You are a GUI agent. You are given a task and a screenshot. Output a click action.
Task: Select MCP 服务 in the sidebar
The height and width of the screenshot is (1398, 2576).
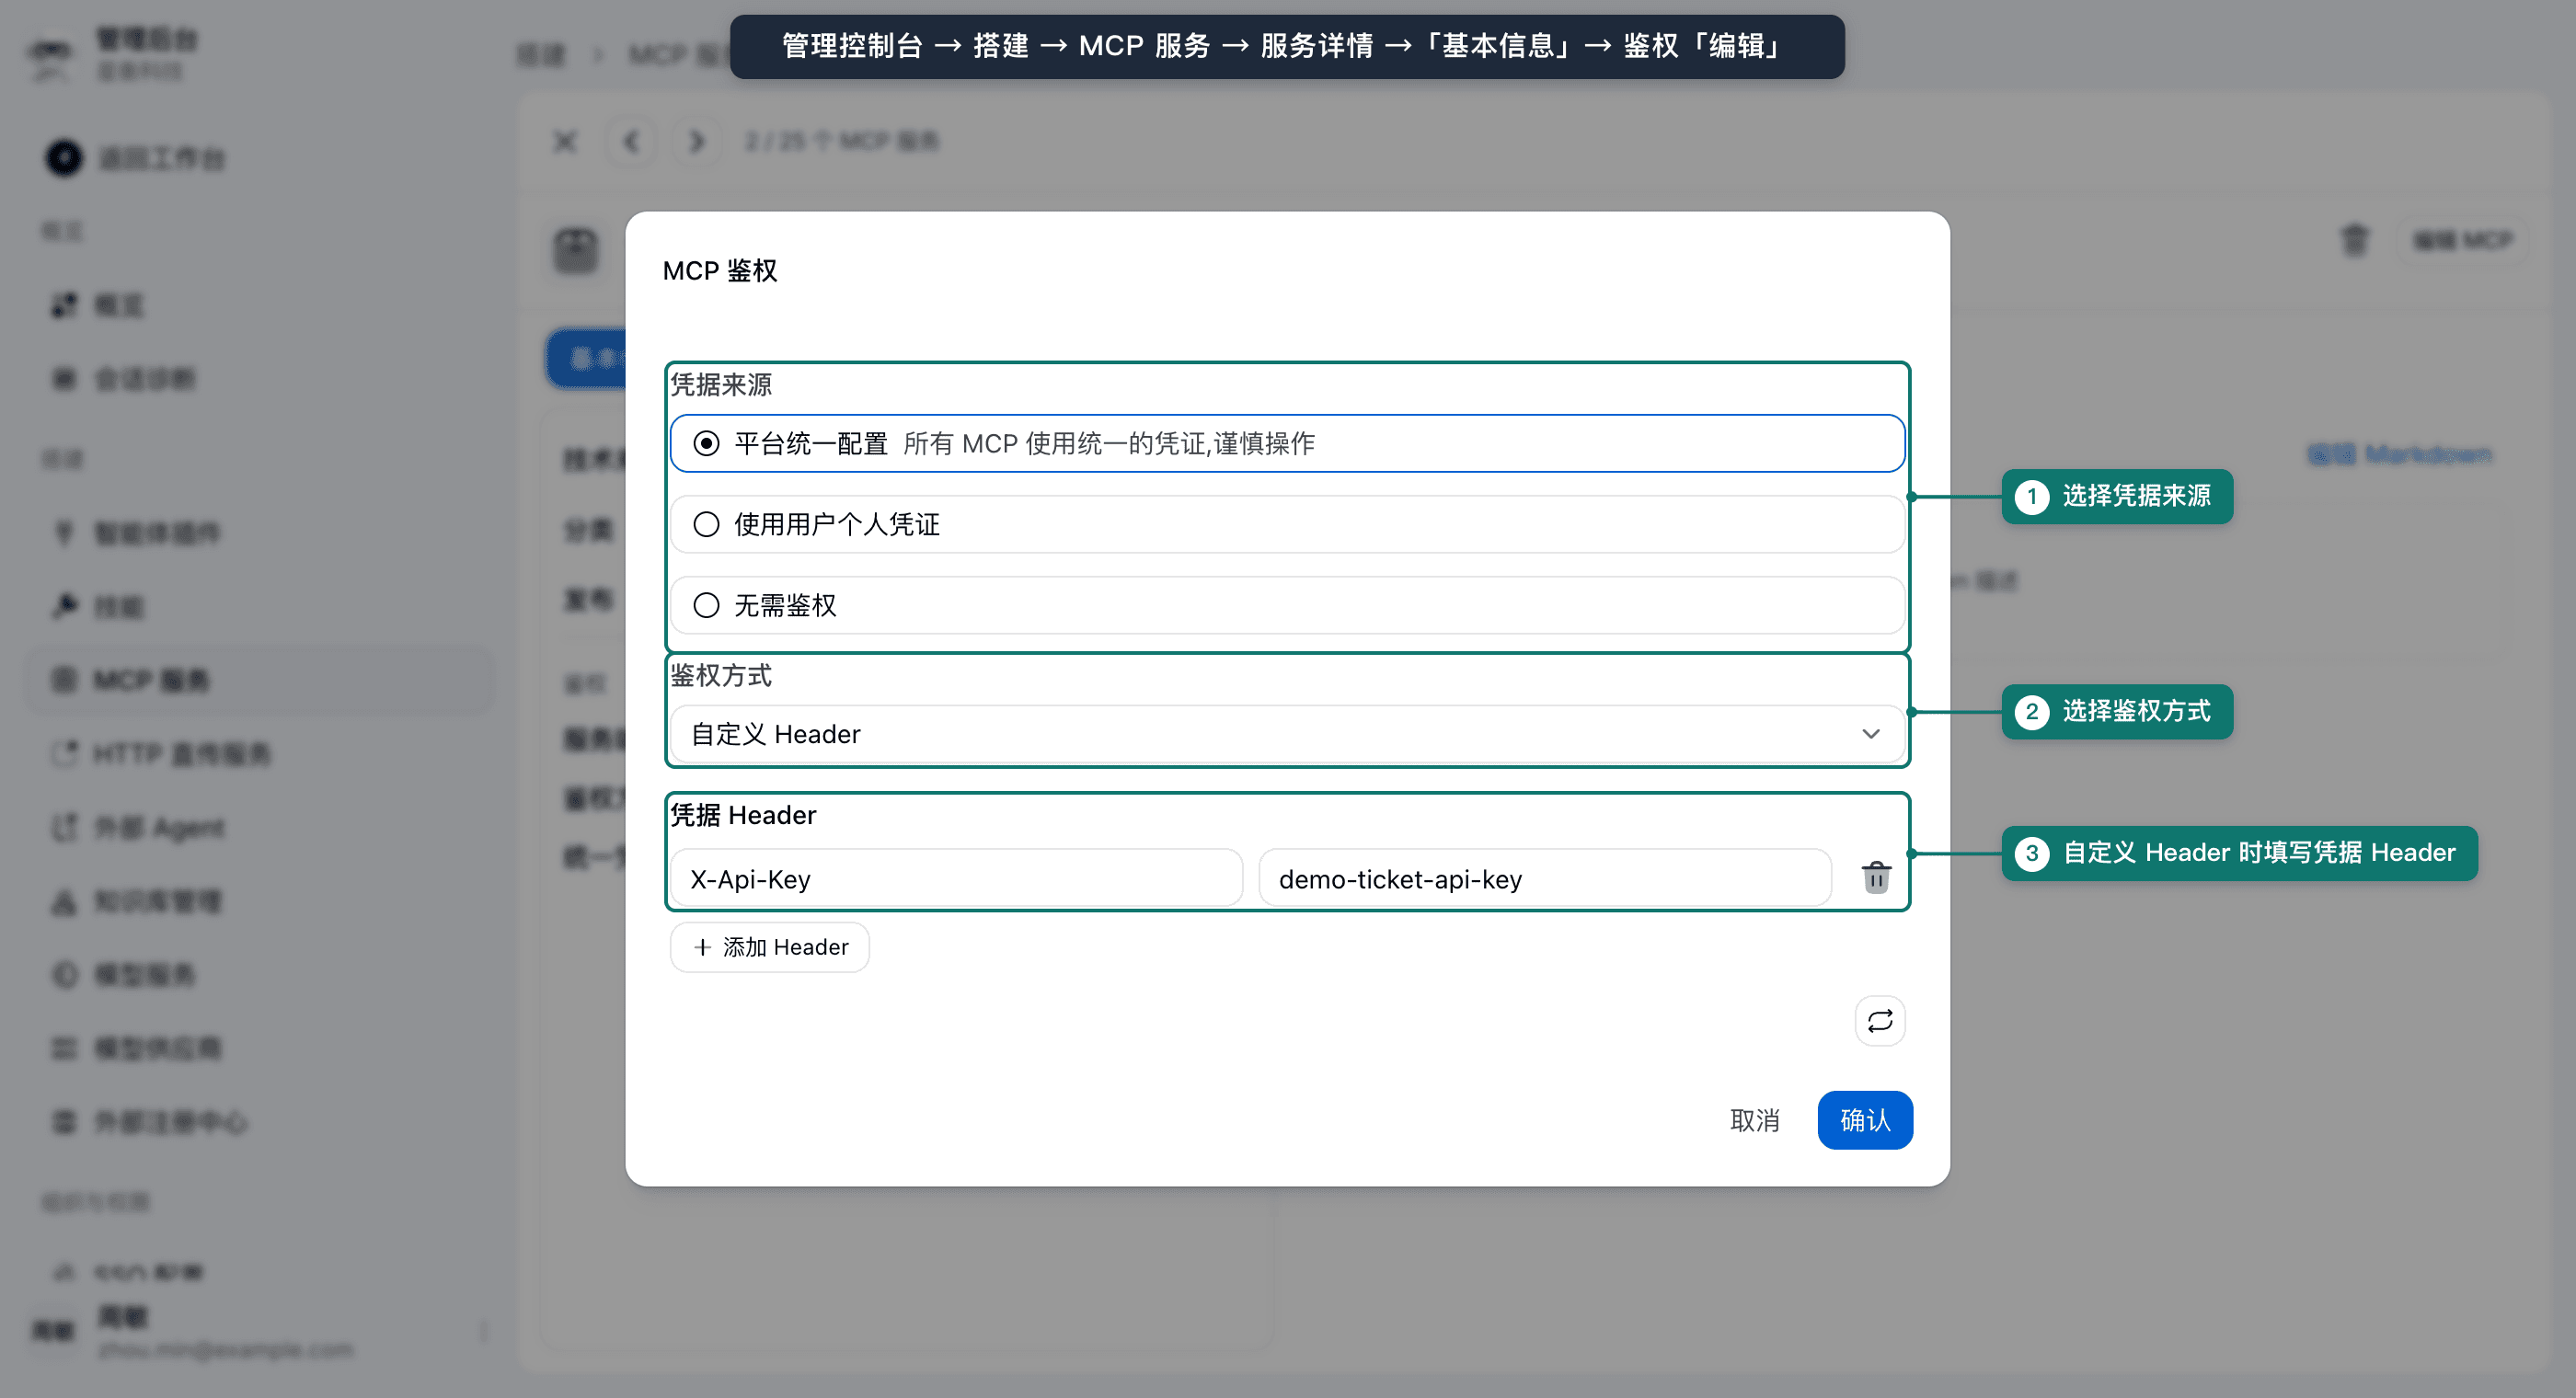click(260, 680)
